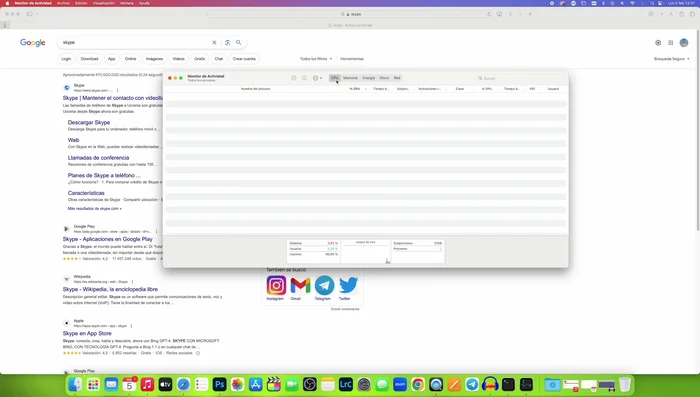Select the Download filter chip
The image size is (700, 397).
89,59
